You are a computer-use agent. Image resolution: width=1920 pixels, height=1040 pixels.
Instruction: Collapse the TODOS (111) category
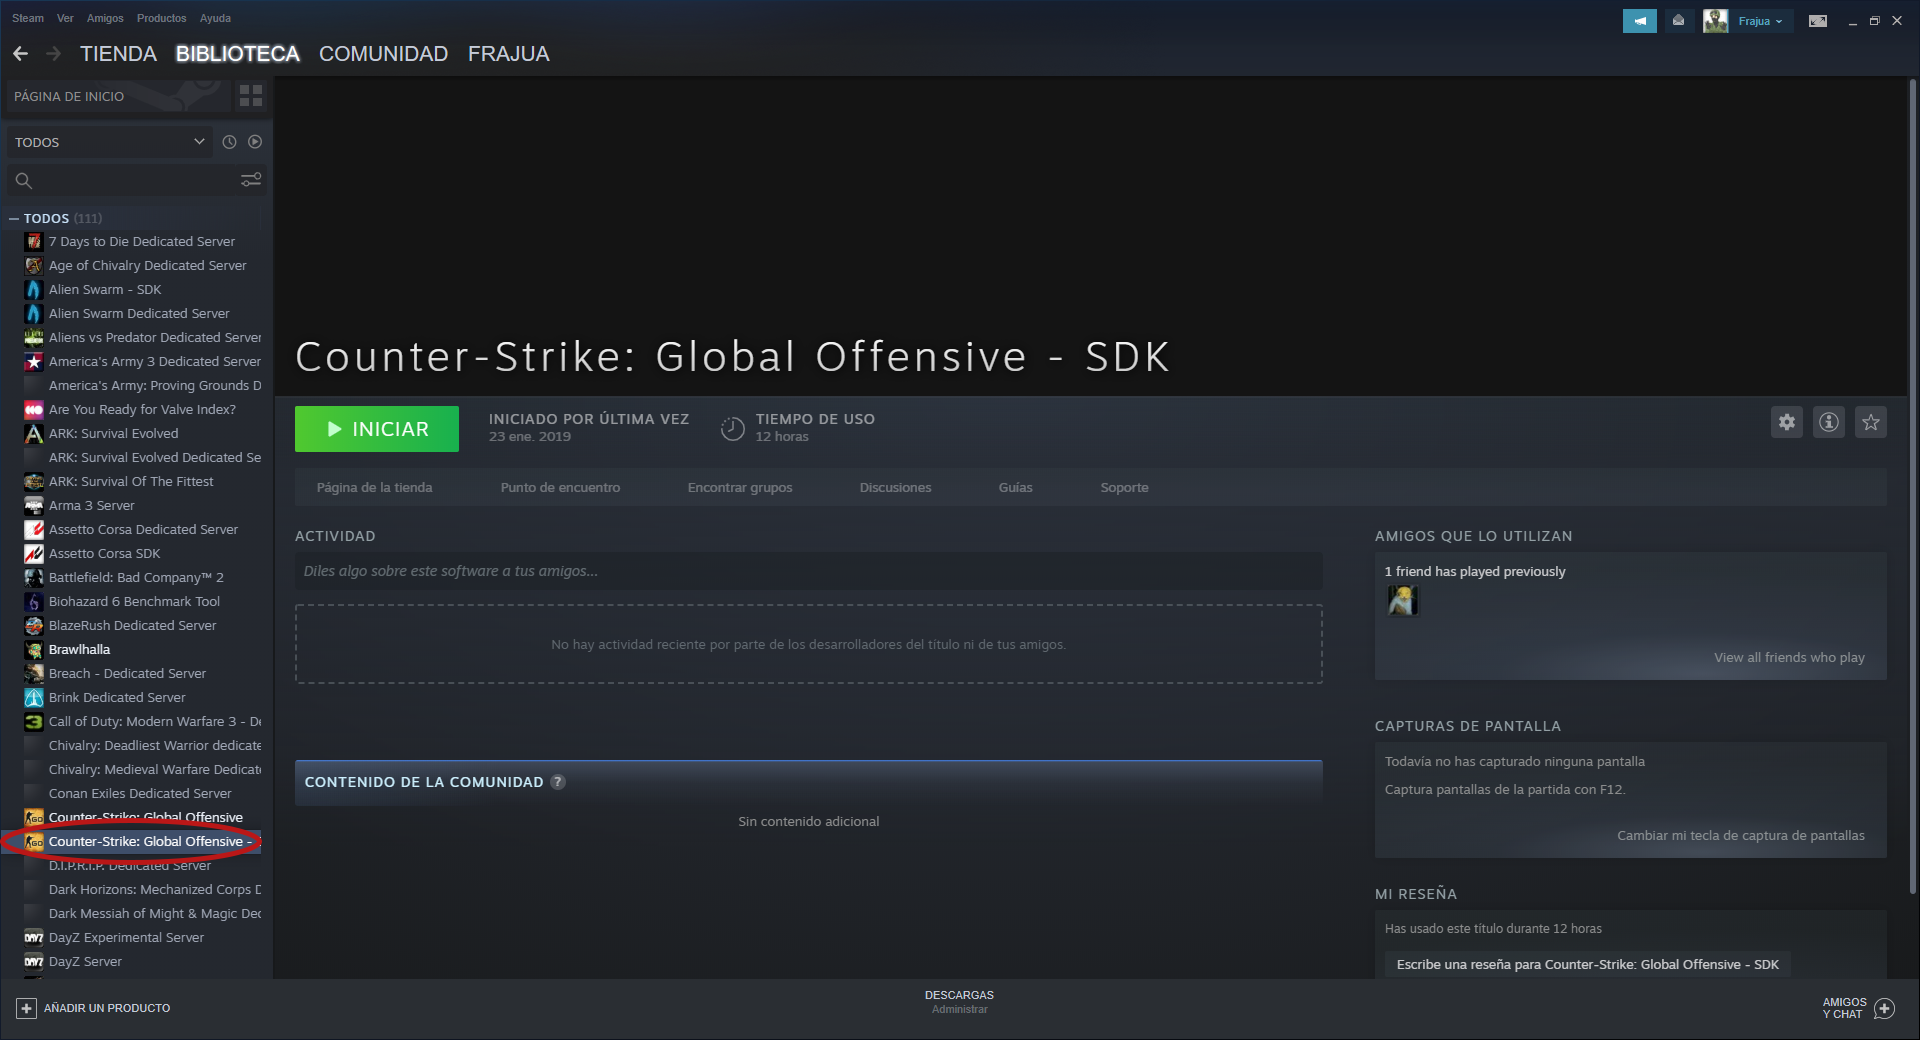tap(14, 218)
